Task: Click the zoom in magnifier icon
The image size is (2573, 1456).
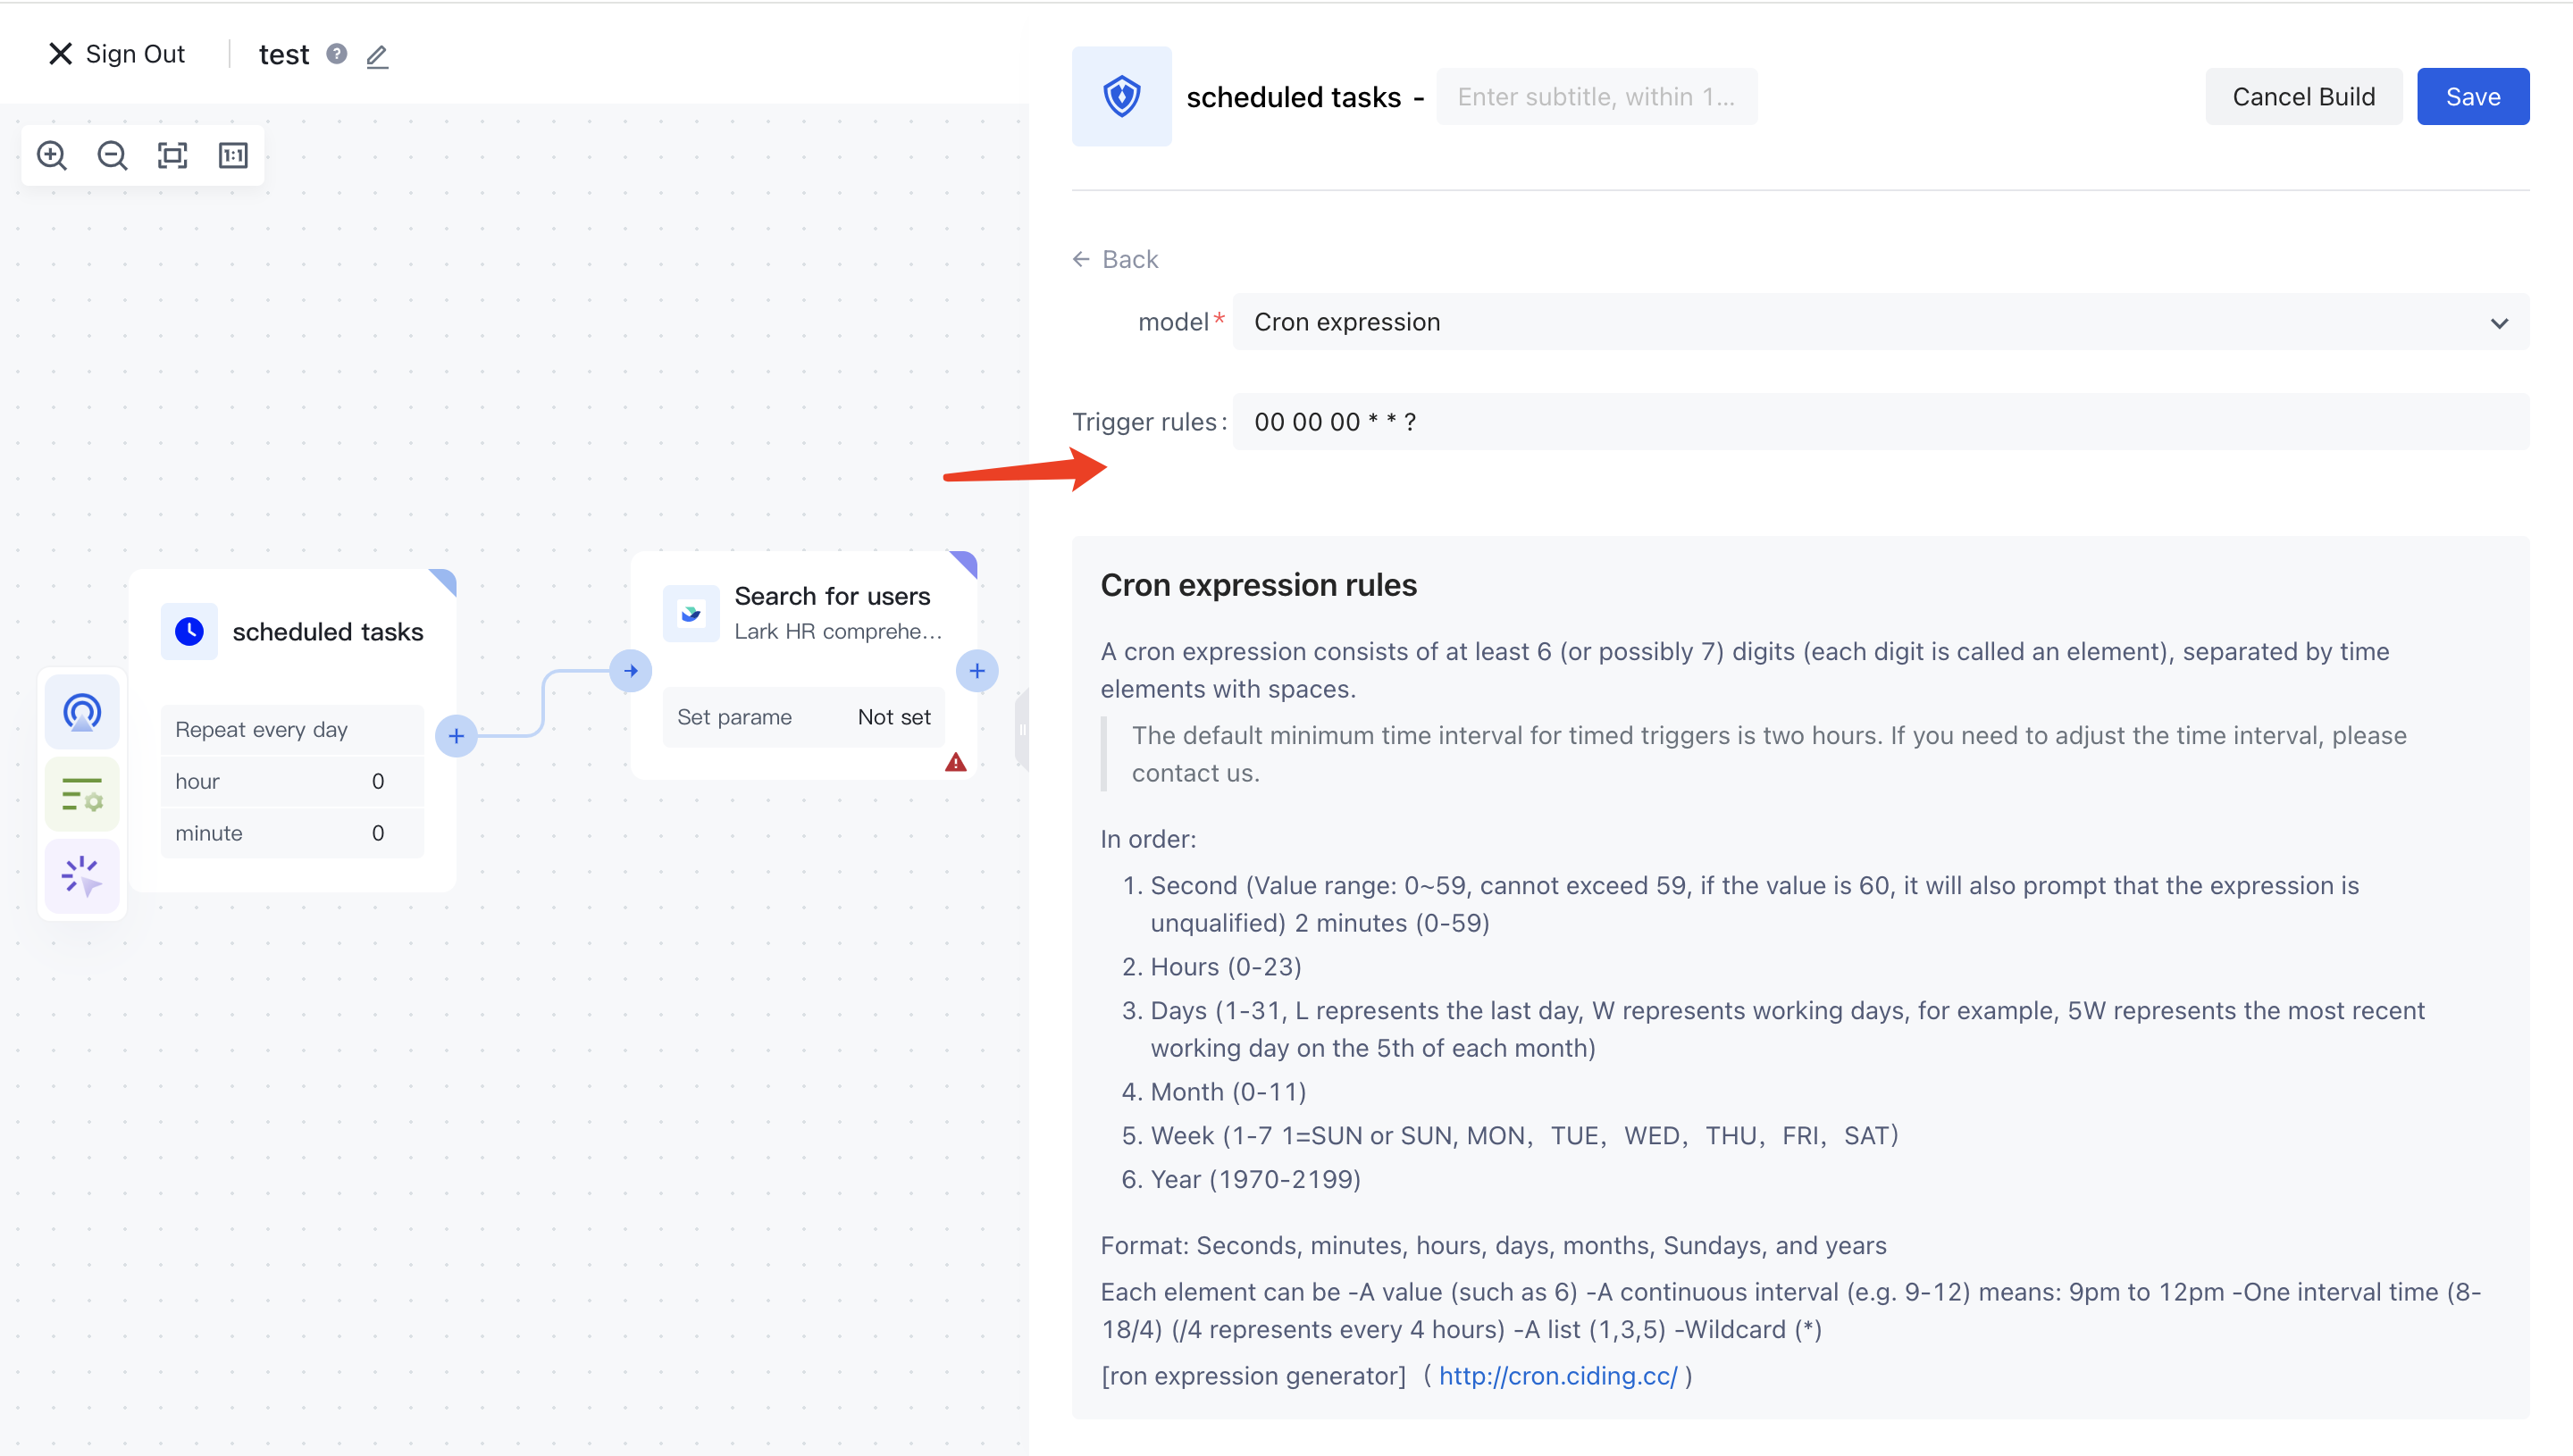Action: click(x=52, y=155)
